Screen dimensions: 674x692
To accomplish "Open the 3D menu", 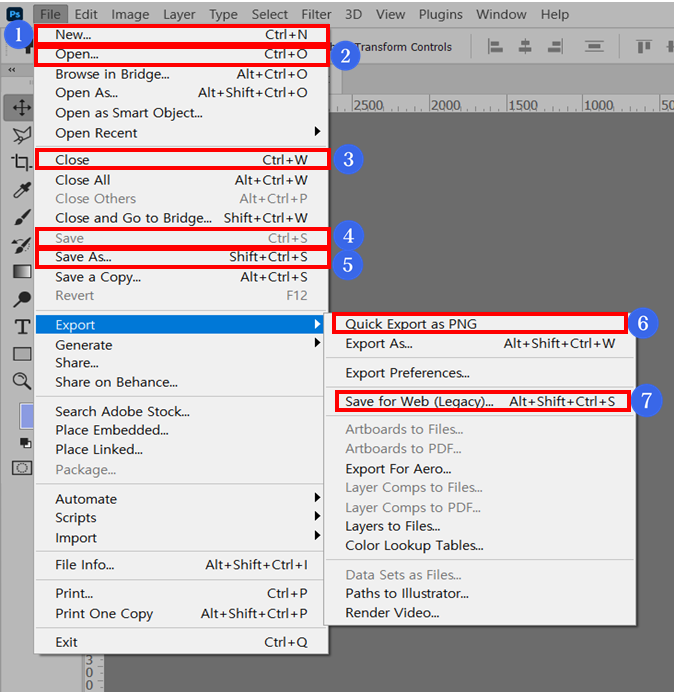I will click(x=353, y=15).
